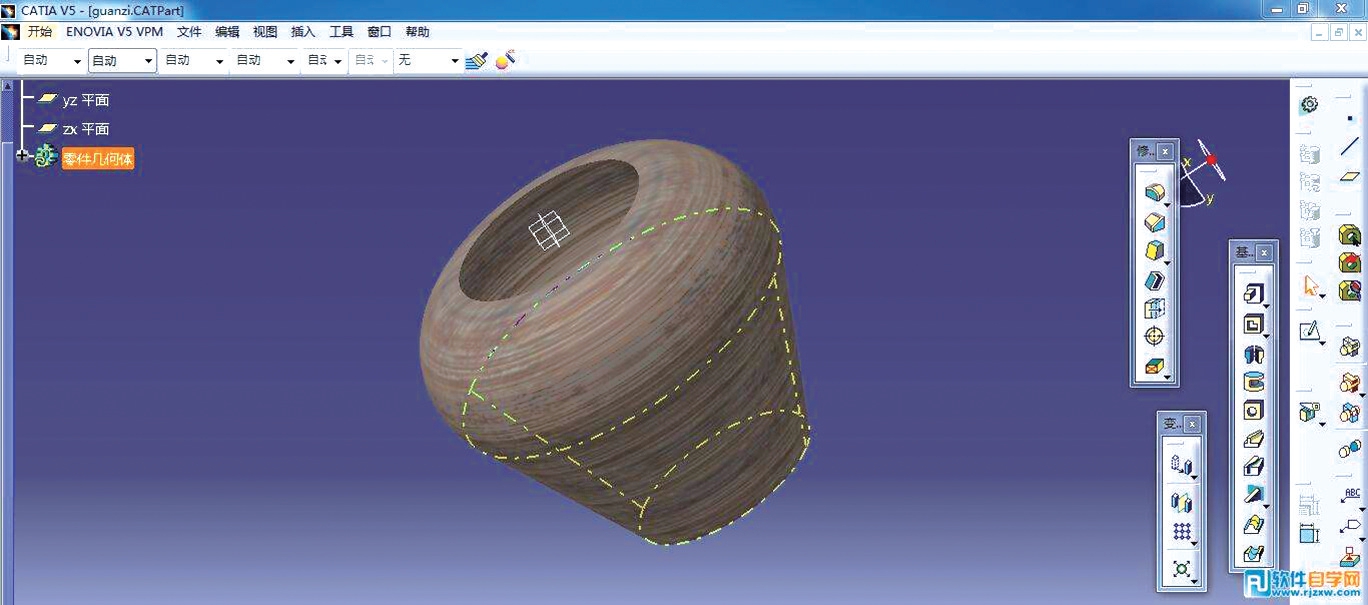
Task: Click the ABC text annotation icon
Action: click(x=1351, y=497)
